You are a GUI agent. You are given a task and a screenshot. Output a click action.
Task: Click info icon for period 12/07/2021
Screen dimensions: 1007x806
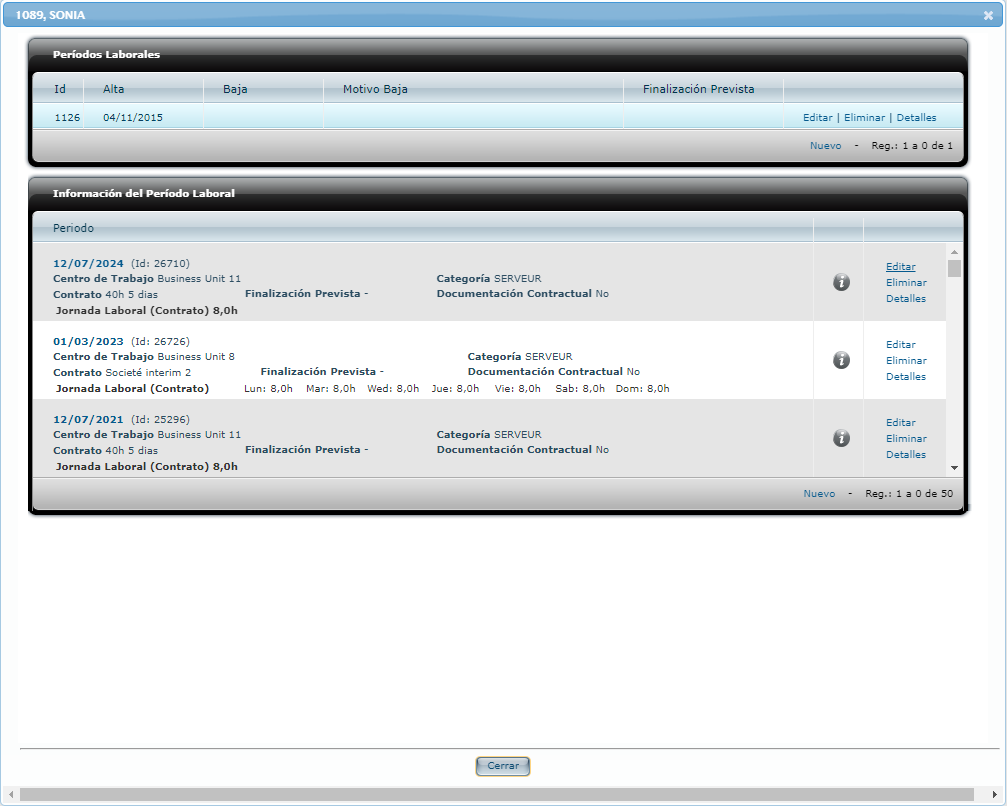coord(841,438)
